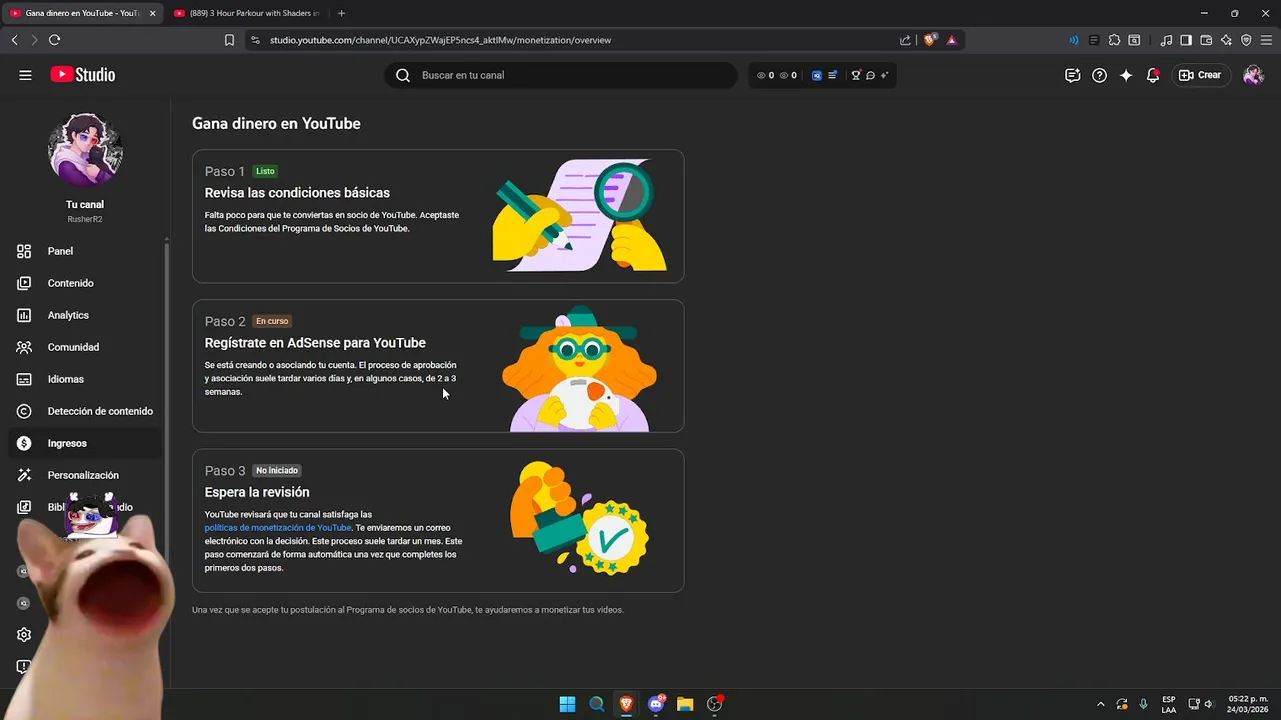1281x720 pixels.
Task: Click the channel profile picture in the sidebar
Action: pos(85,150)
